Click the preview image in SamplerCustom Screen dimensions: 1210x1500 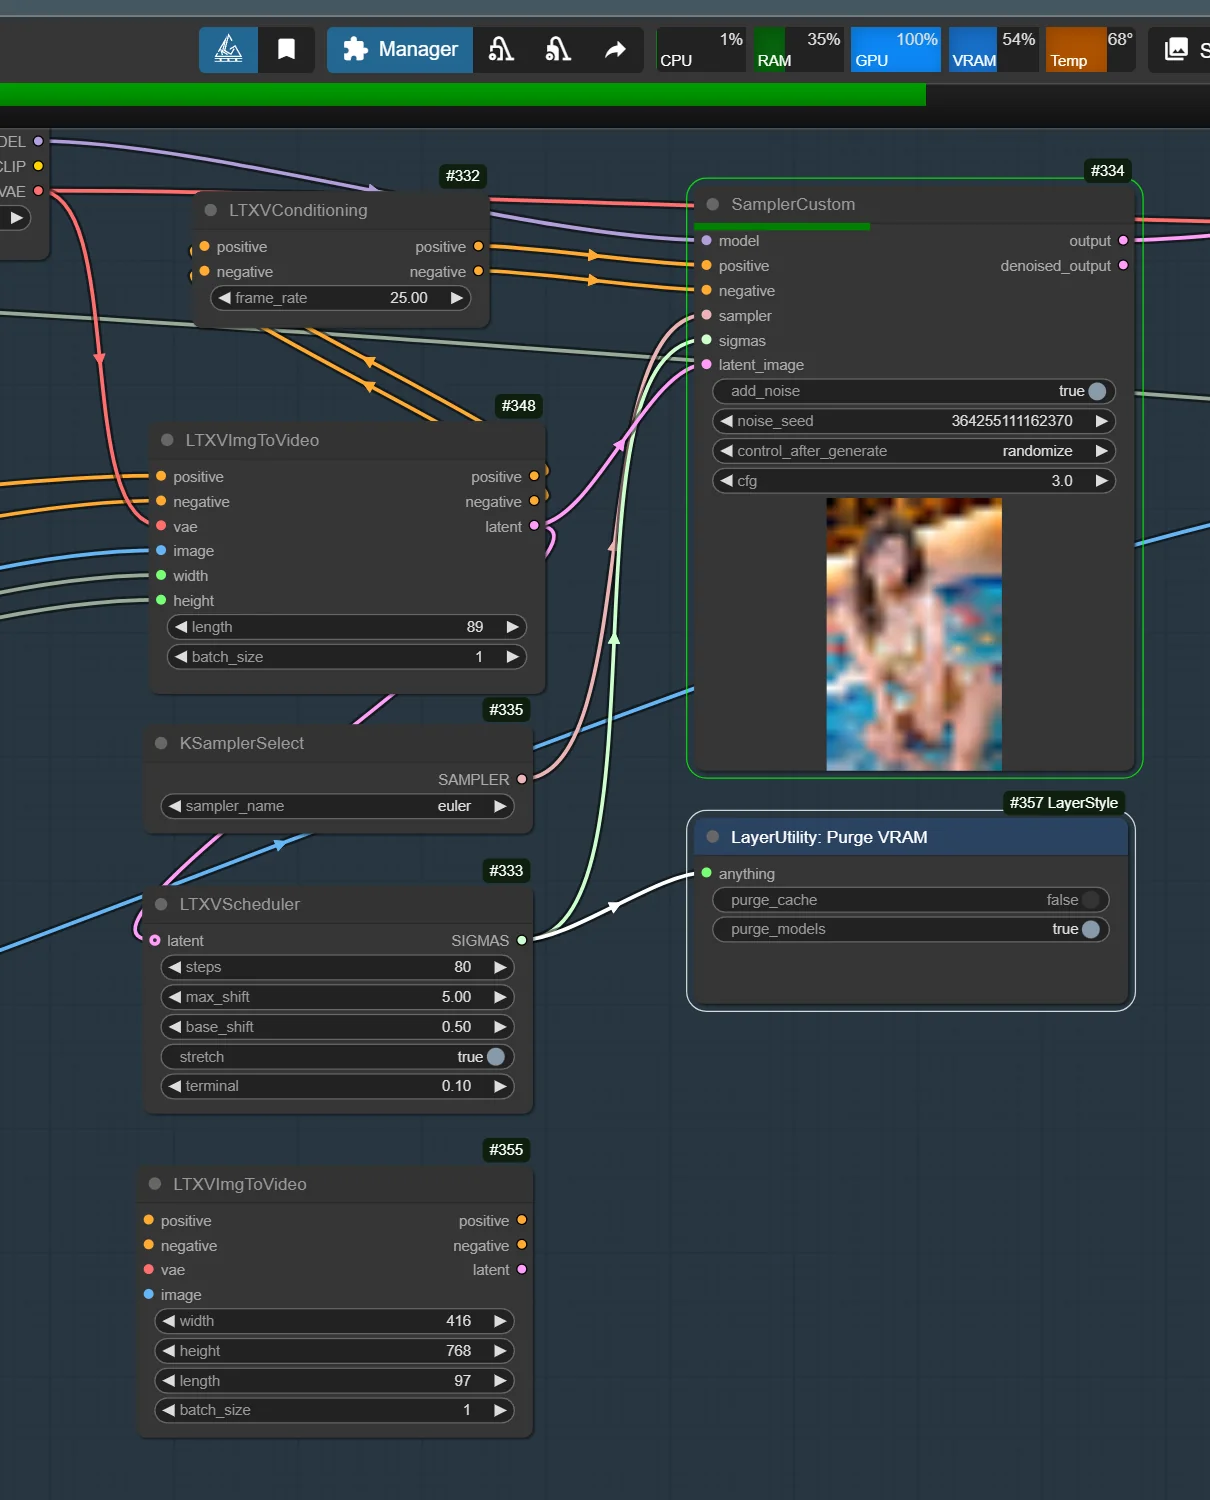pos(914,634)
